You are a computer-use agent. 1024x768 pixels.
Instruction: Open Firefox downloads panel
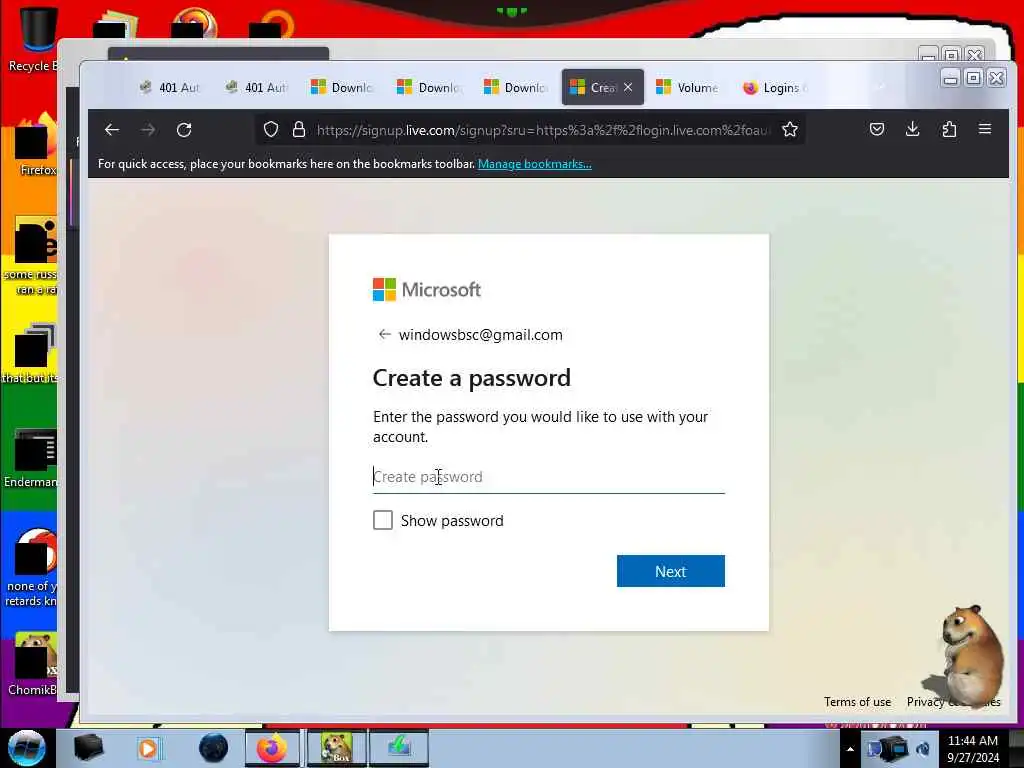(x=913, y=129)
